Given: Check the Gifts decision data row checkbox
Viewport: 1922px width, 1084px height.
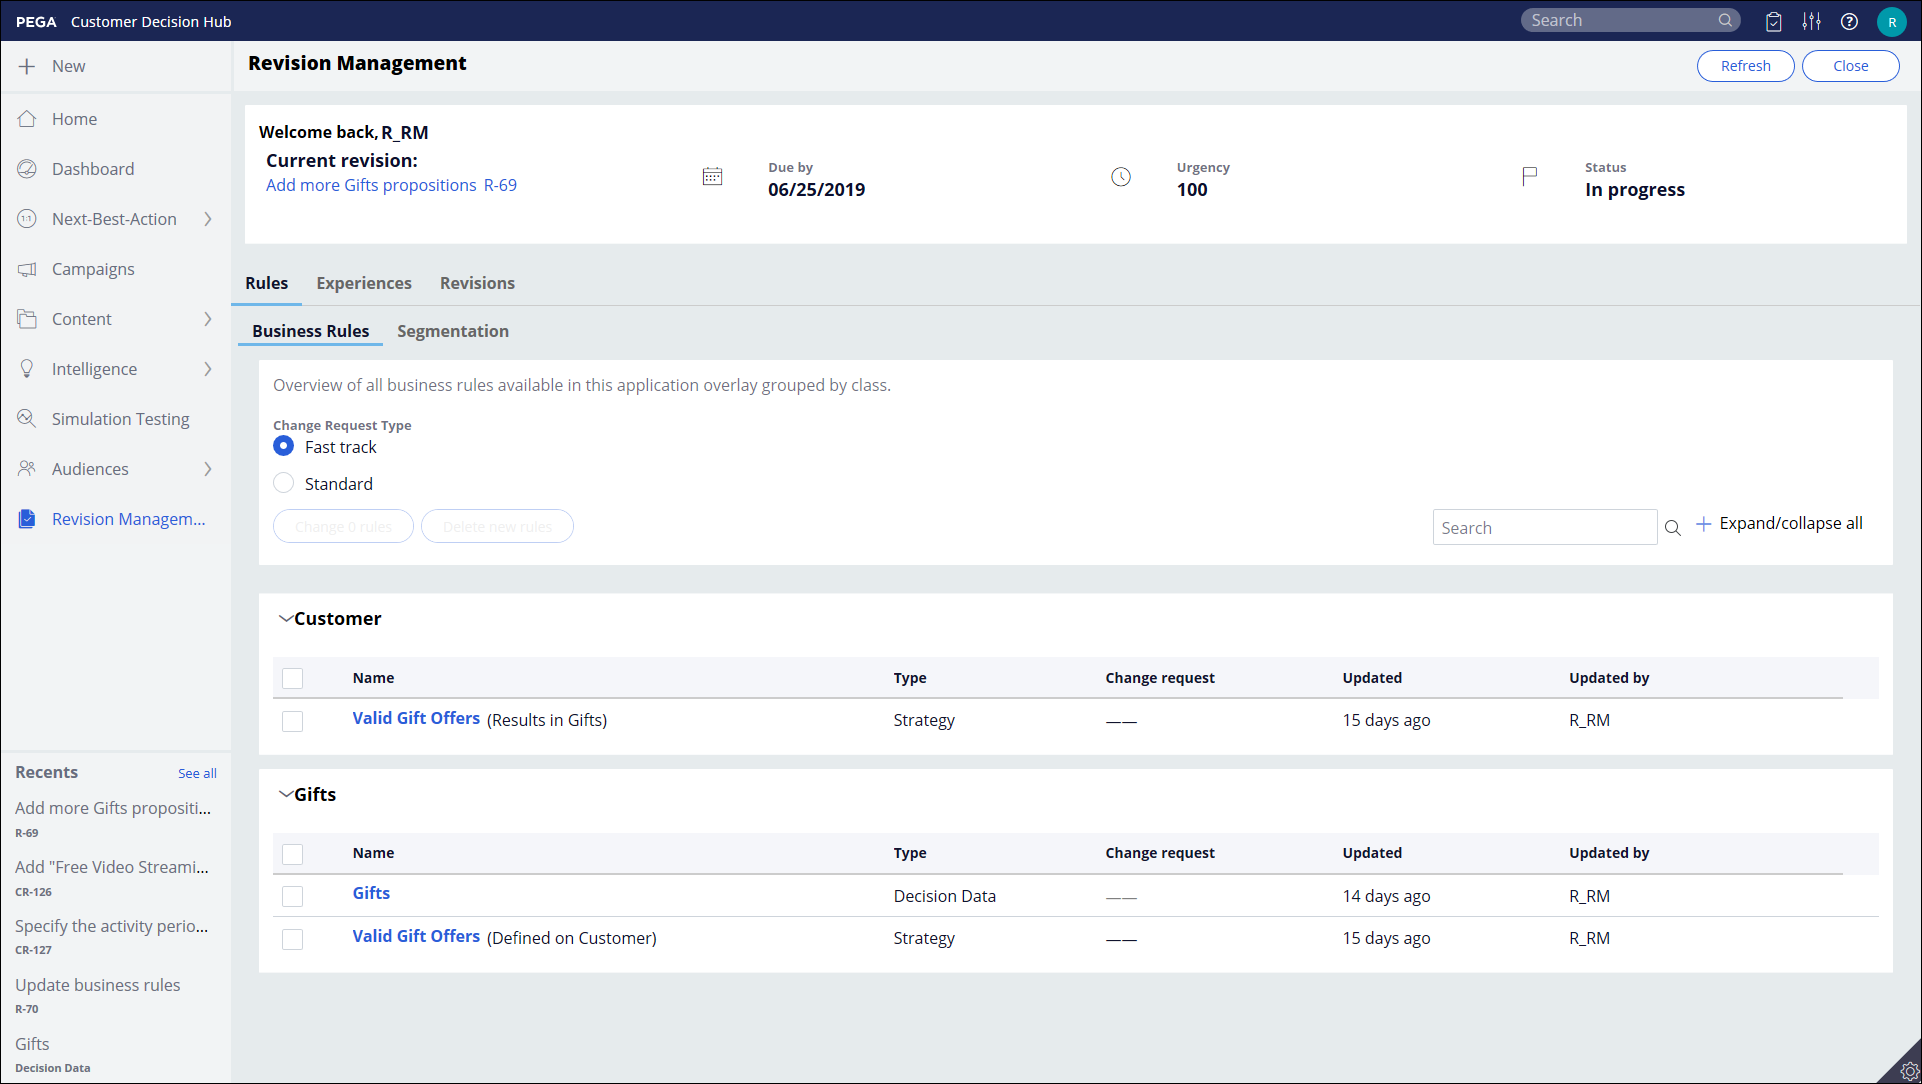Looking at the screenshot, I should [292, 896].
